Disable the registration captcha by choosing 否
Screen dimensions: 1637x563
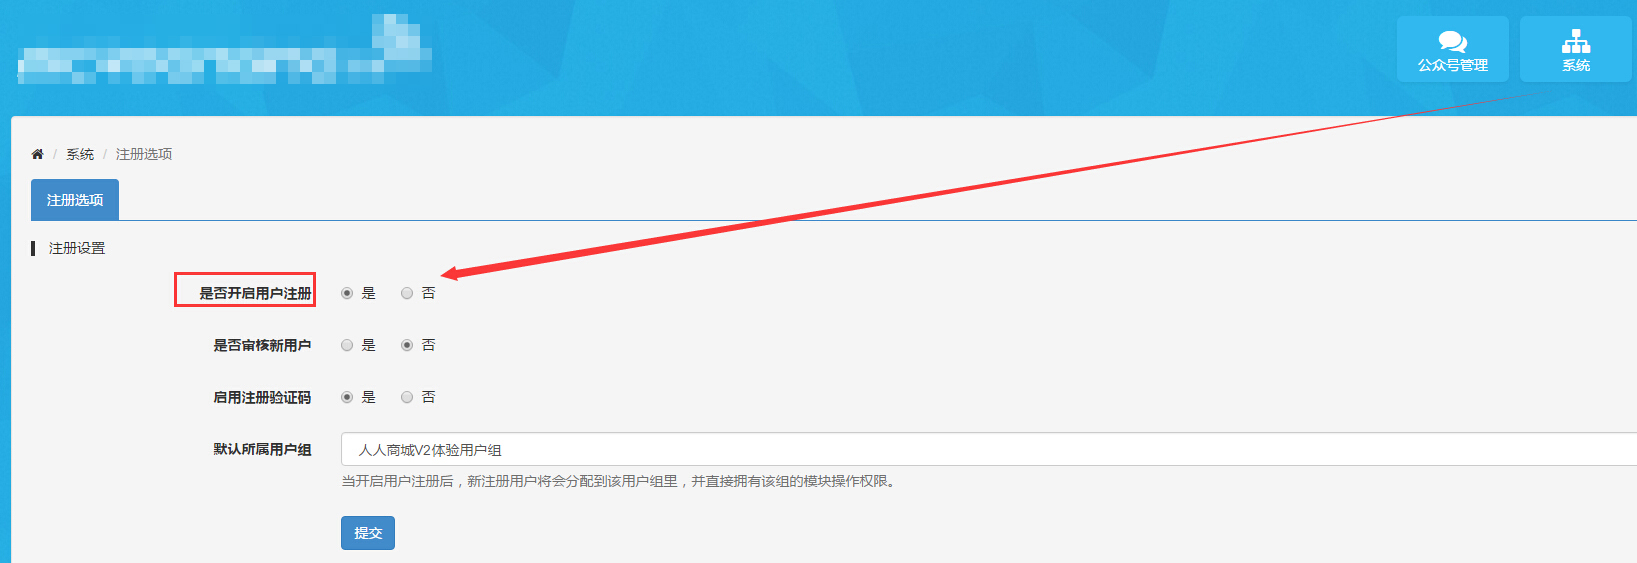(407, 397)
